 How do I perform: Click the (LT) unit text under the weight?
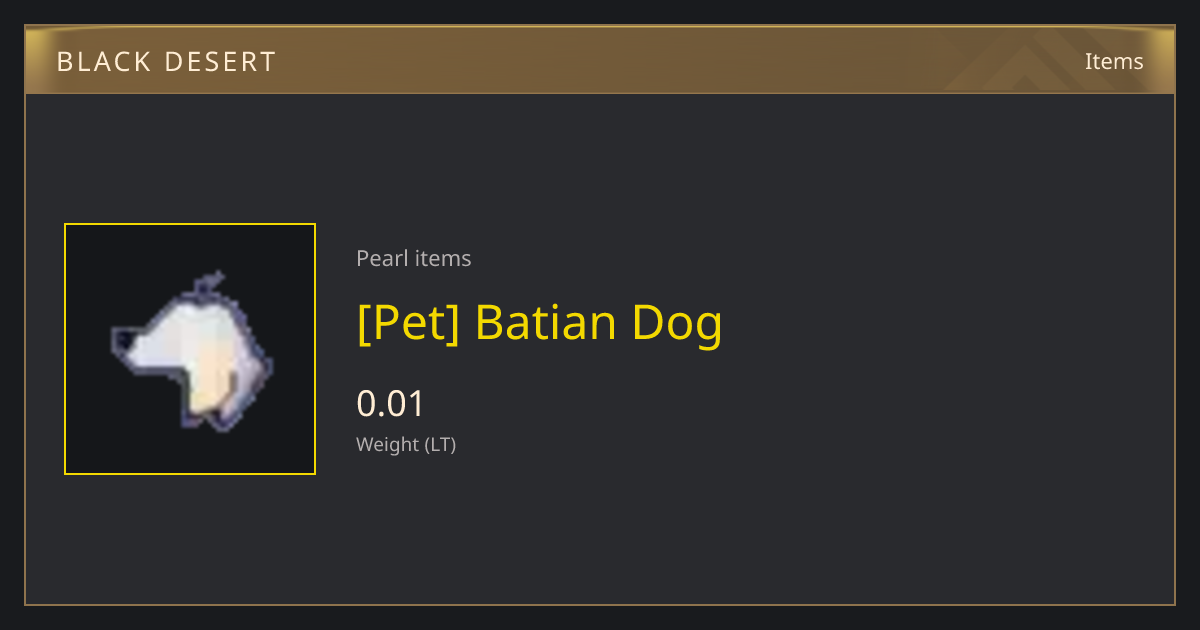[x=441, y=445]
